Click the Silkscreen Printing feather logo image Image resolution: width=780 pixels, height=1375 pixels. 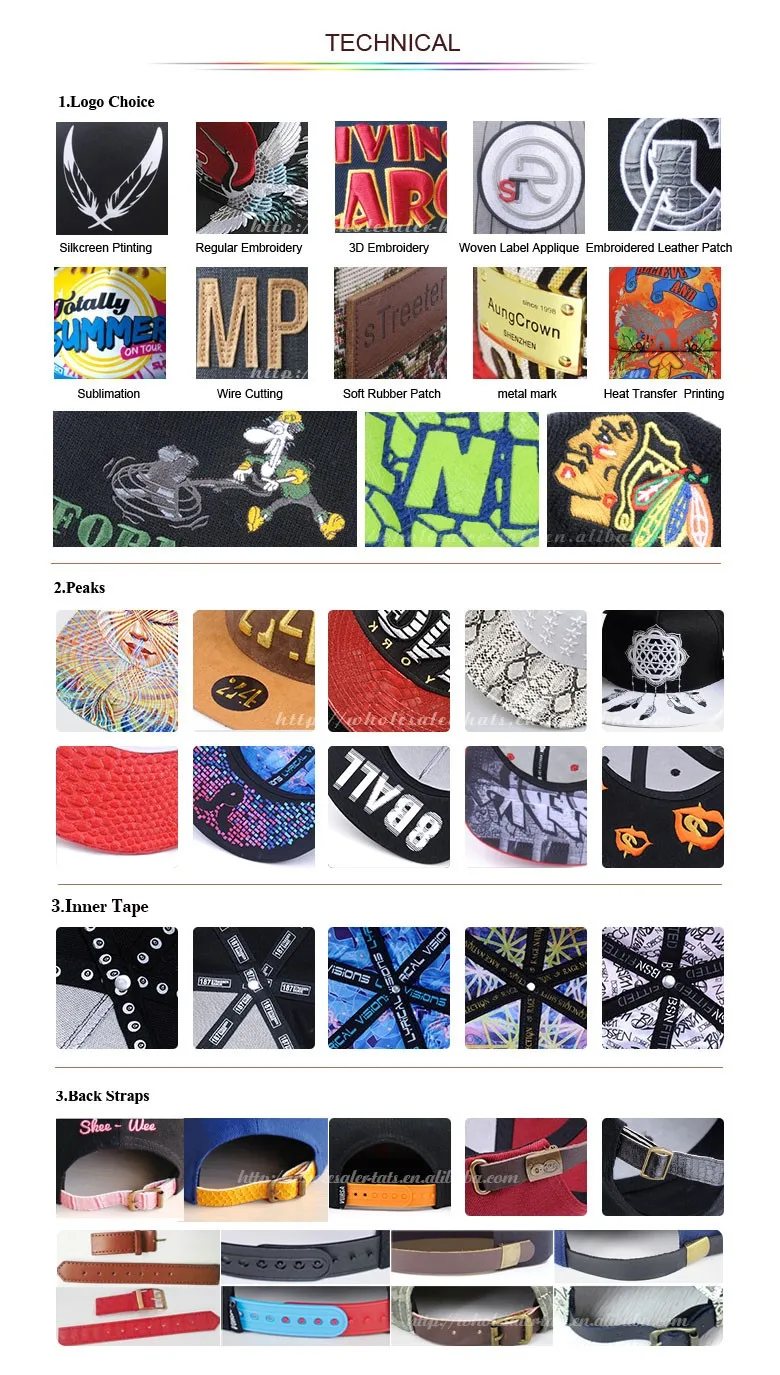tap(112, 178)
